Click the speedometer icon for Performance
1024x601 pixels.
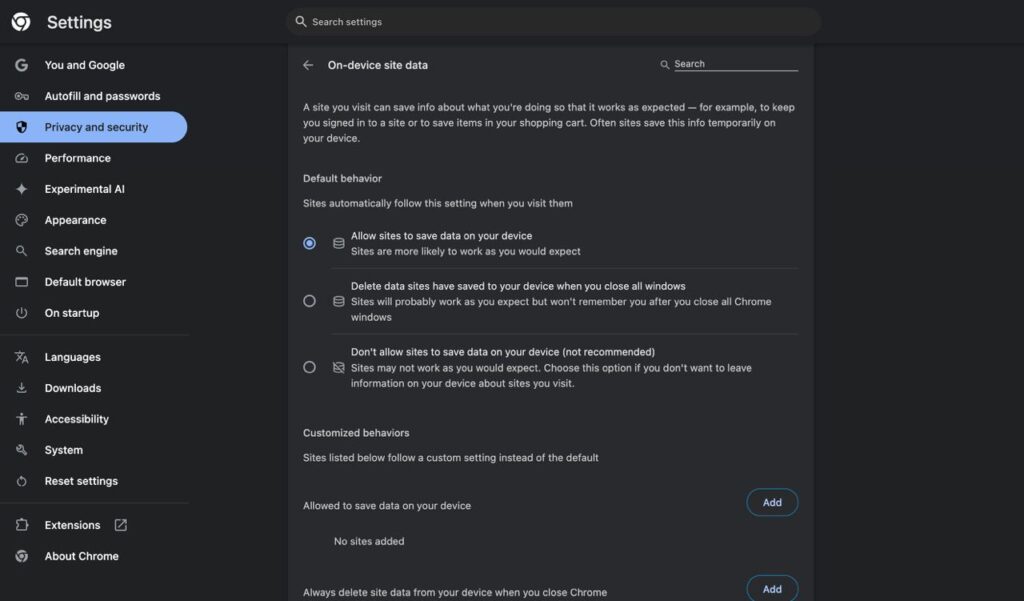click(x=22, y=158)
